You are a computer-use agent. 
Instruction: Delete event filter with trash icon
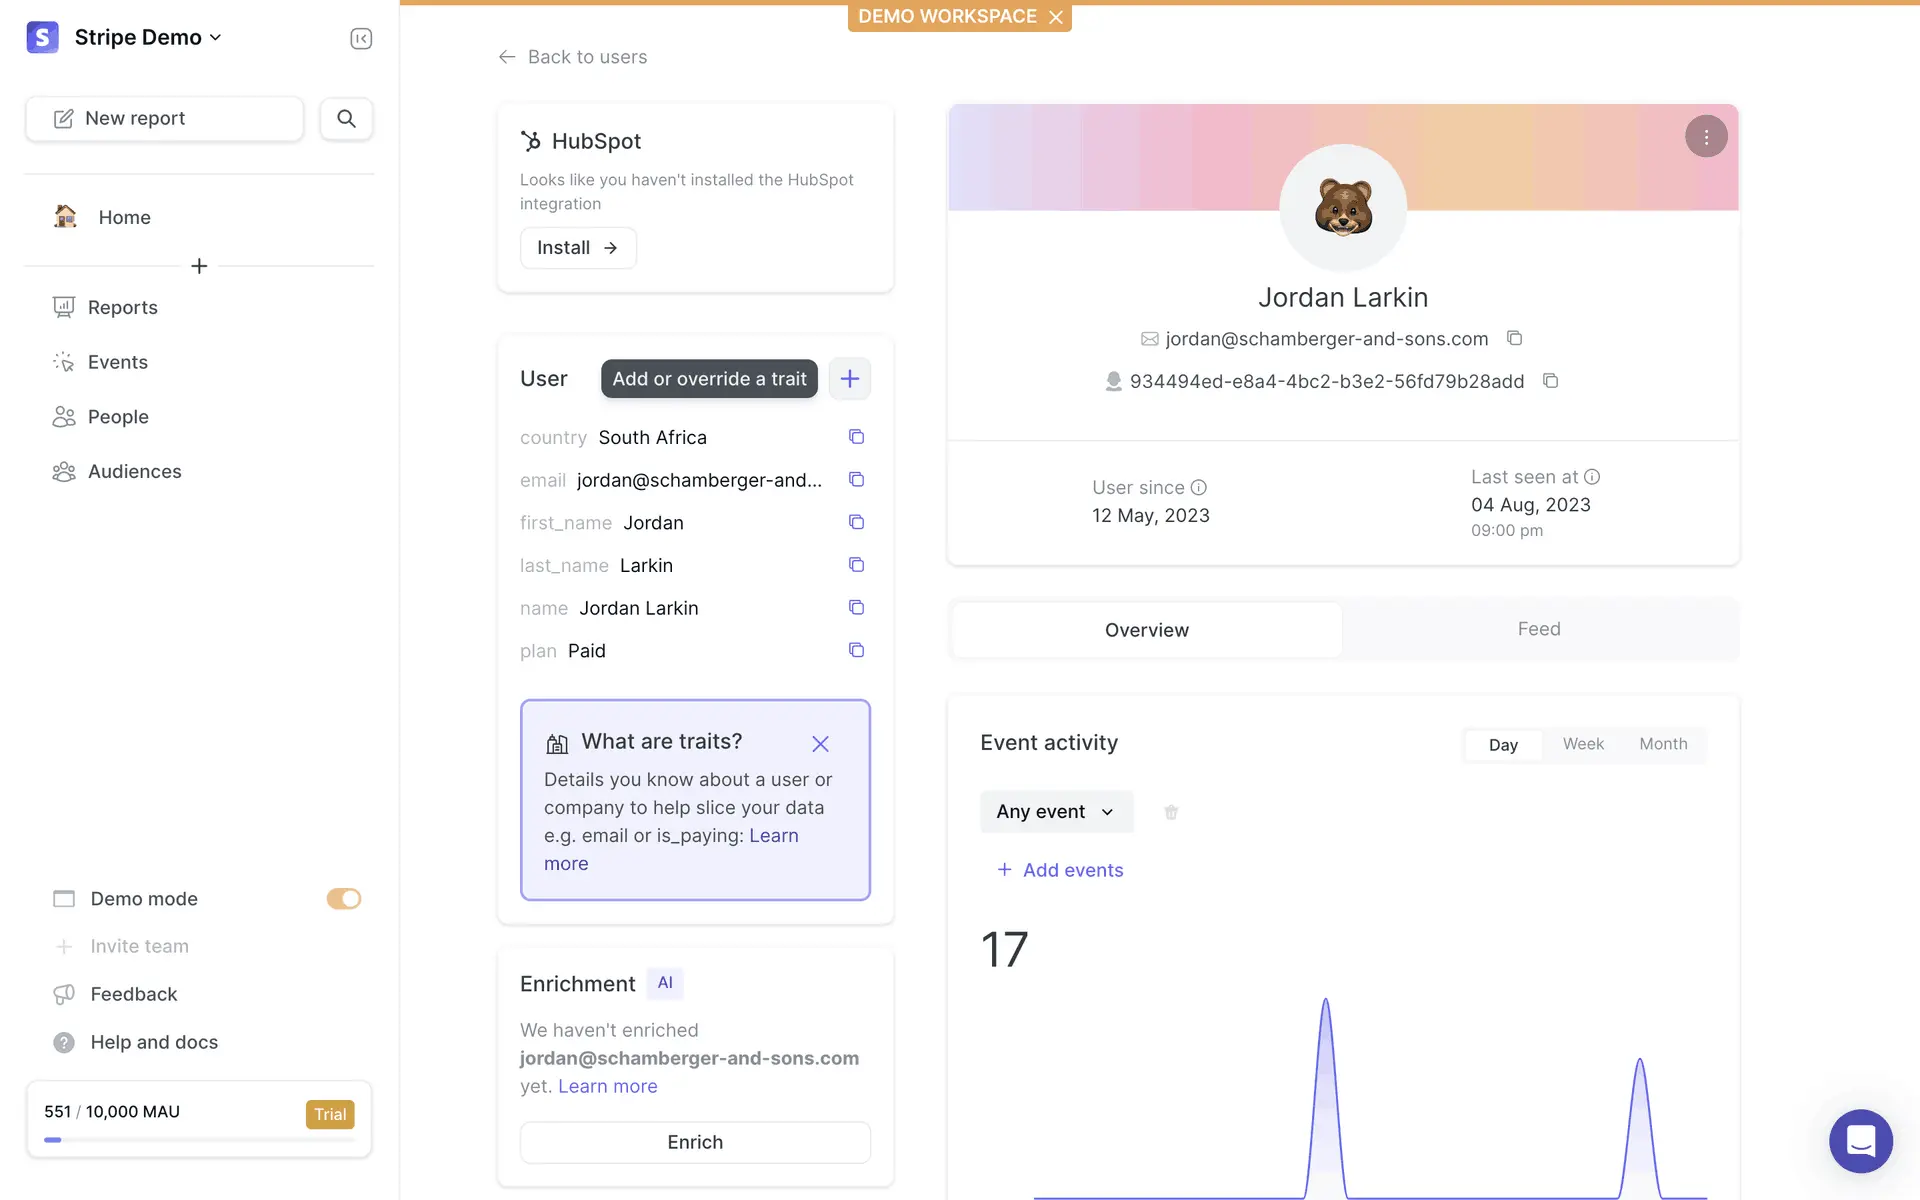tap(1171, 812)
